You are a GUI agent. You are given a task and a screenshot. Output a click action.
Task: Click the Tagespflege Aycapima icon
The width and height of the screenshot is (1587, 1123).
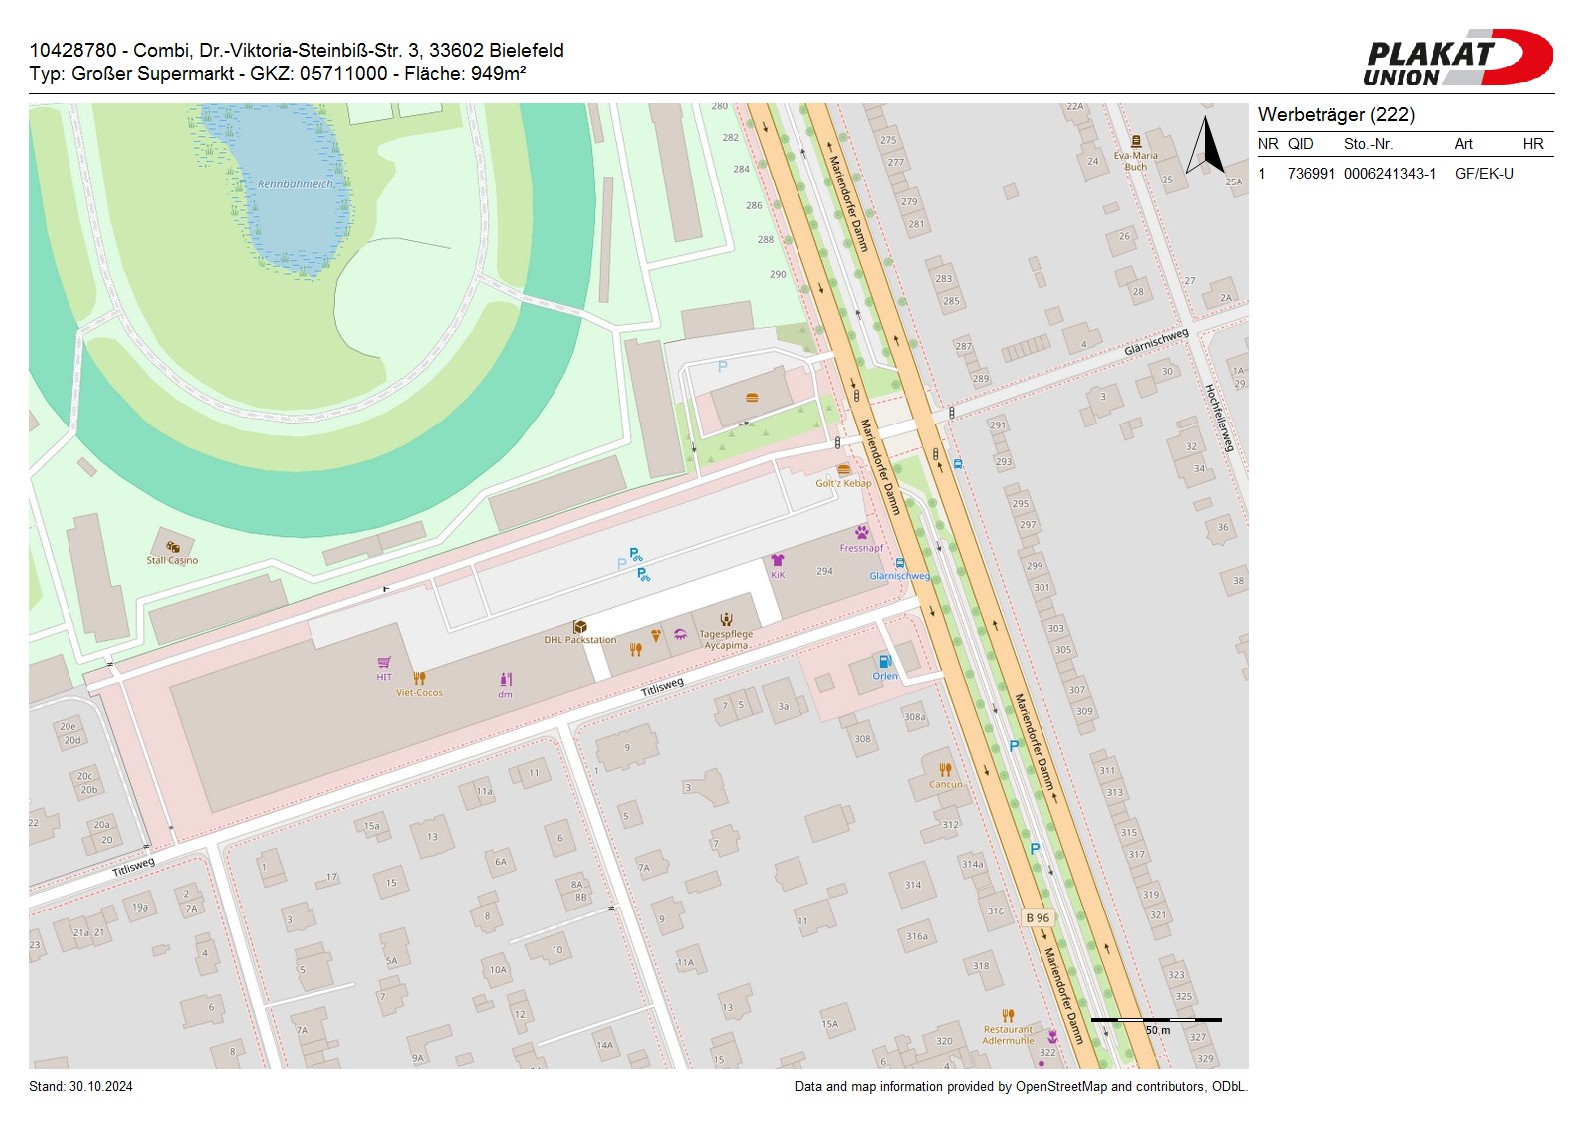(726, 619)
